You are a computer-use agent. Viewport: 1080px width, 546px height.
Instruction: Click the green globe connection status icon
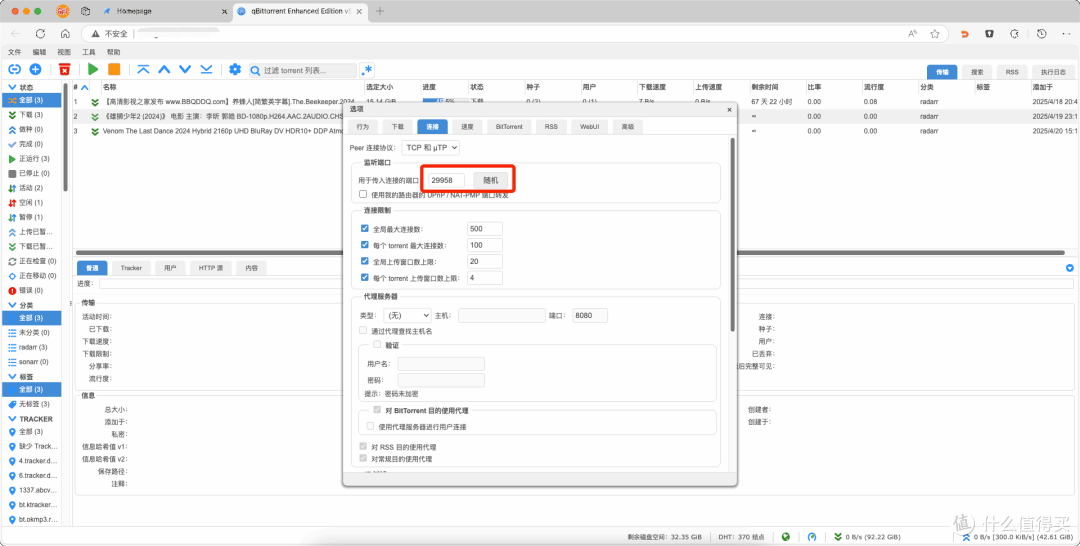pyautogui.click(x=786, y=536)
